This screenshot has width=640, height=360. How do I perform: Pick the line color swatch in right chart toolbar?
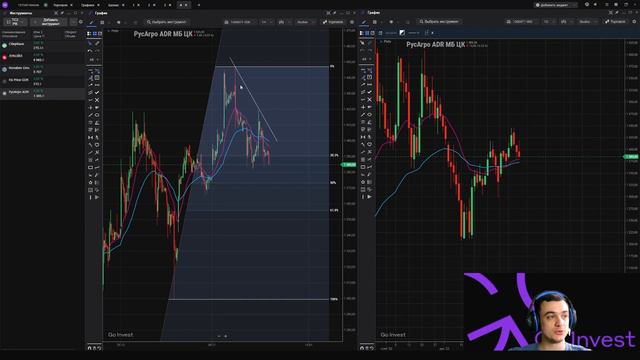[402, 33]
